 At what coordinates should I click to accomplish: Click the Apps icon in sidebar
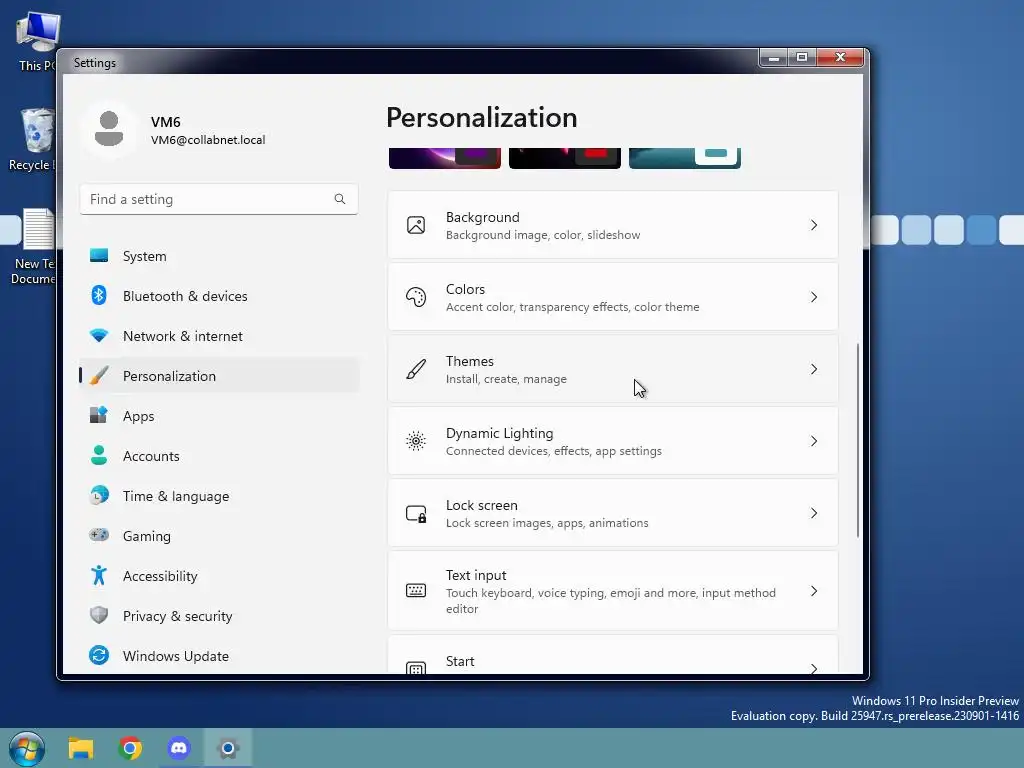99,415
